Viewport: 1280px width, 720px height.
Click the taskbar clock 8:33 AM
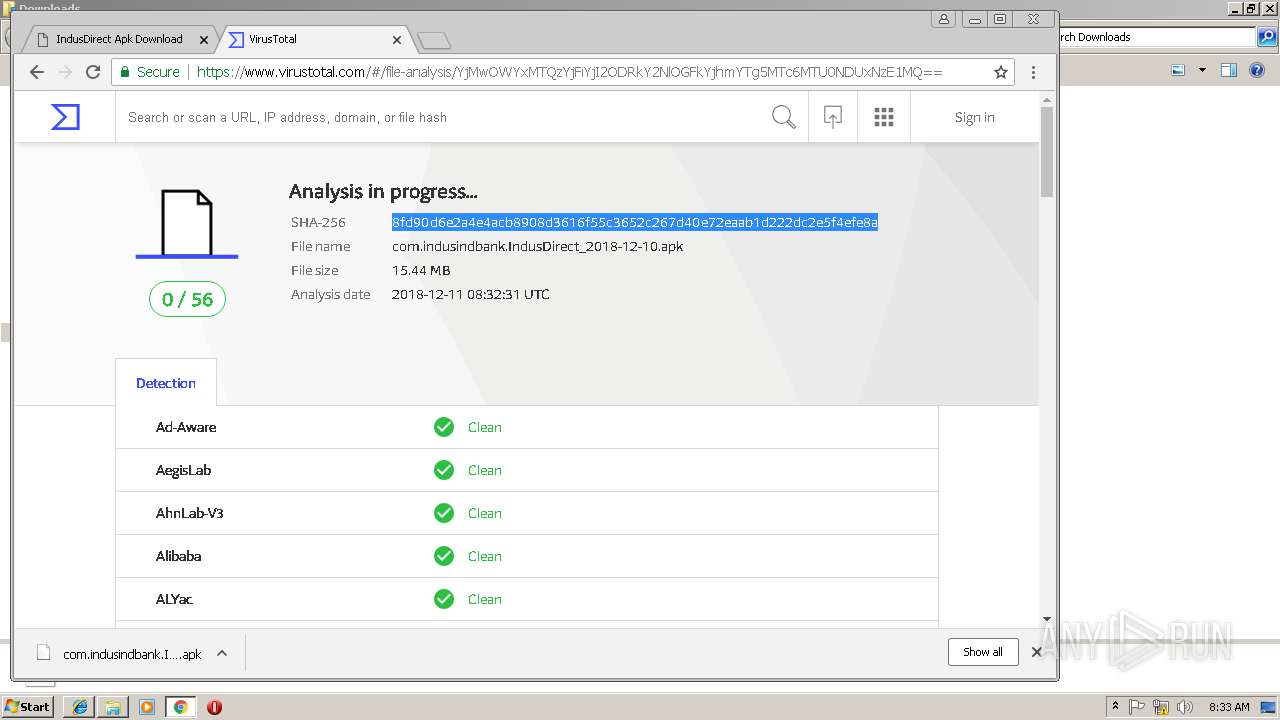1229,707
